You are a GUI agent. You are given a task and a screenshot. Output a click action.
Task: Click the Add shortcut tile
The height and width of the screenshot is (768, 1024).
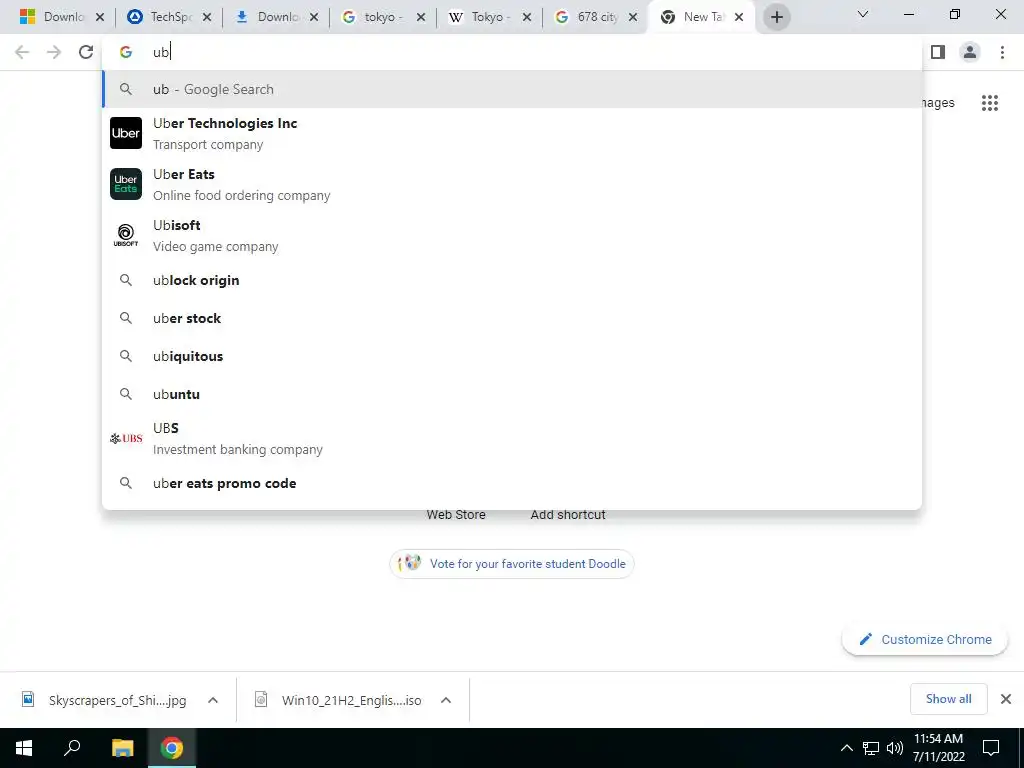[x=568, y=515]
